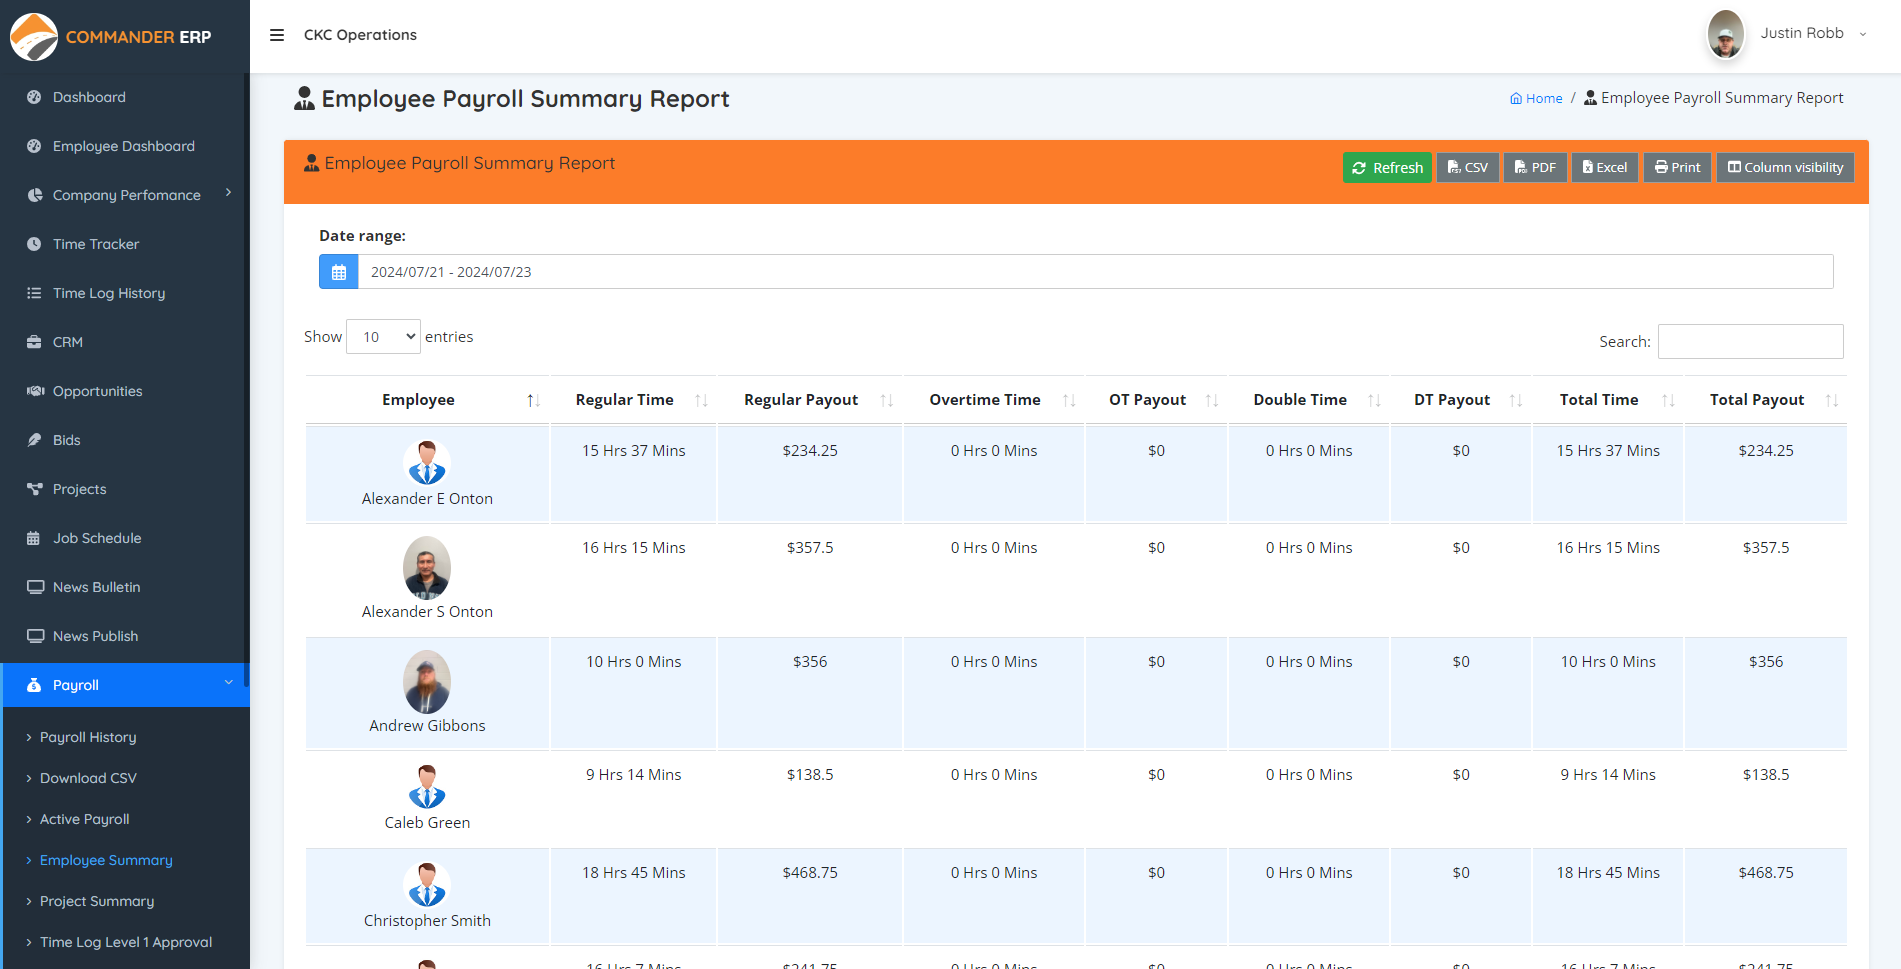Viewport: 1901px width, 969px height.
Task: Print the payroll summary report
Action: pos(1677,167)
